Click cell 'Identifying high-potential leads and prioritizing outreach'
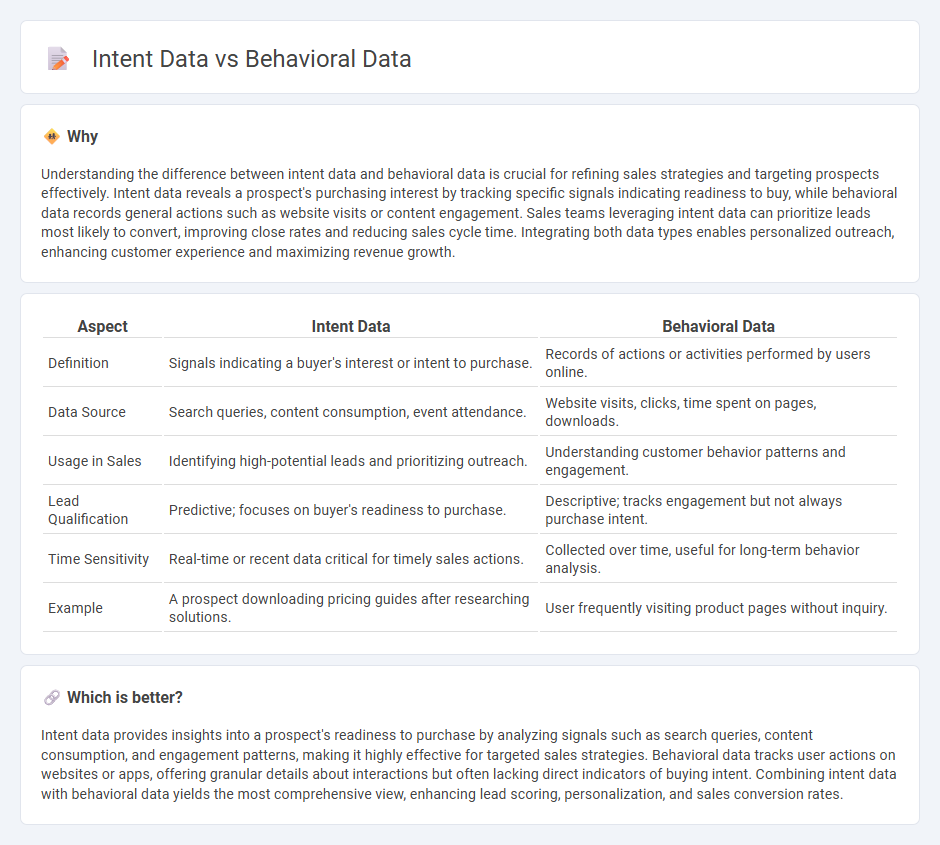 click(x=351, y=461)
